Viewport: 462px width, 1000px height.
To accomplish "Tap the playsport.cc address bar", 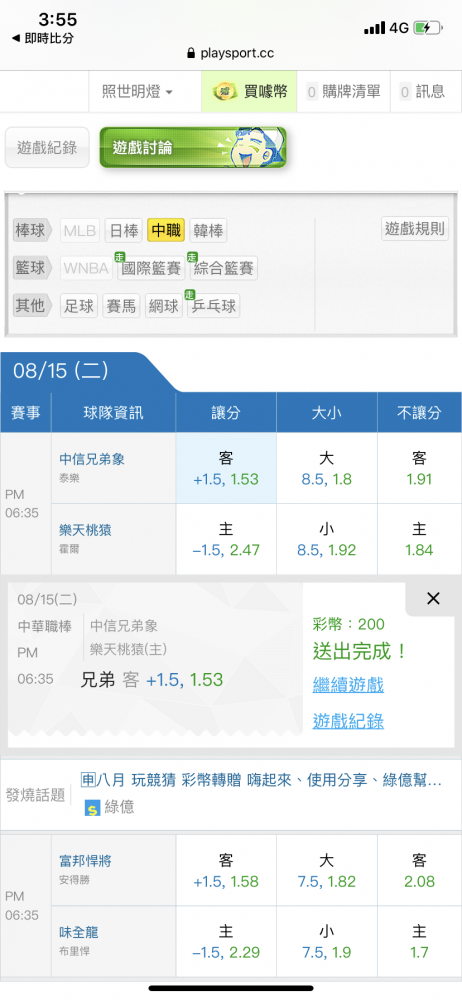I will point(231,54).
